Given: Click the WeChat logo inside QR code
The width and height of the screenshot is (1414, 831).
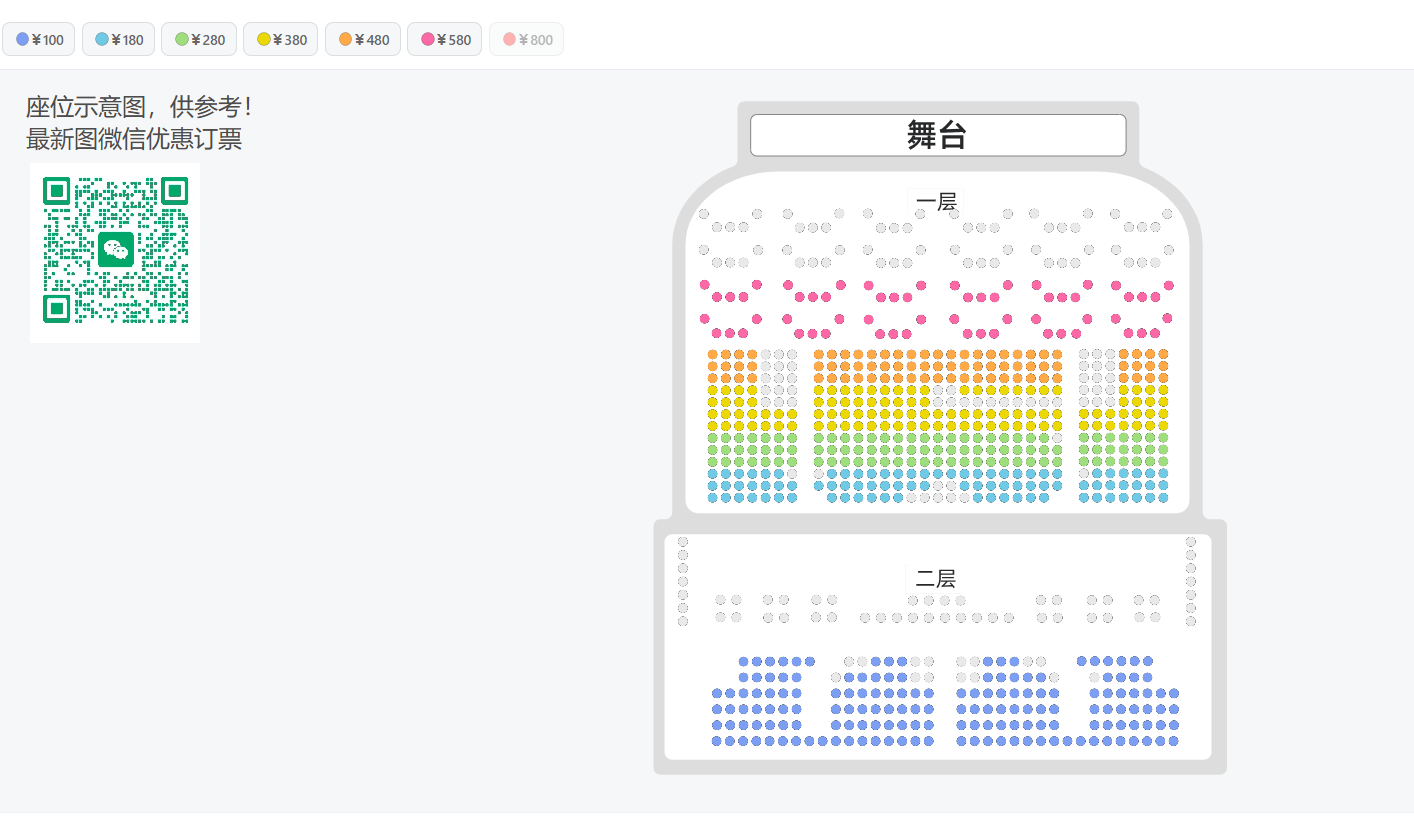Looking at the screenshot, I should [116, 249].
